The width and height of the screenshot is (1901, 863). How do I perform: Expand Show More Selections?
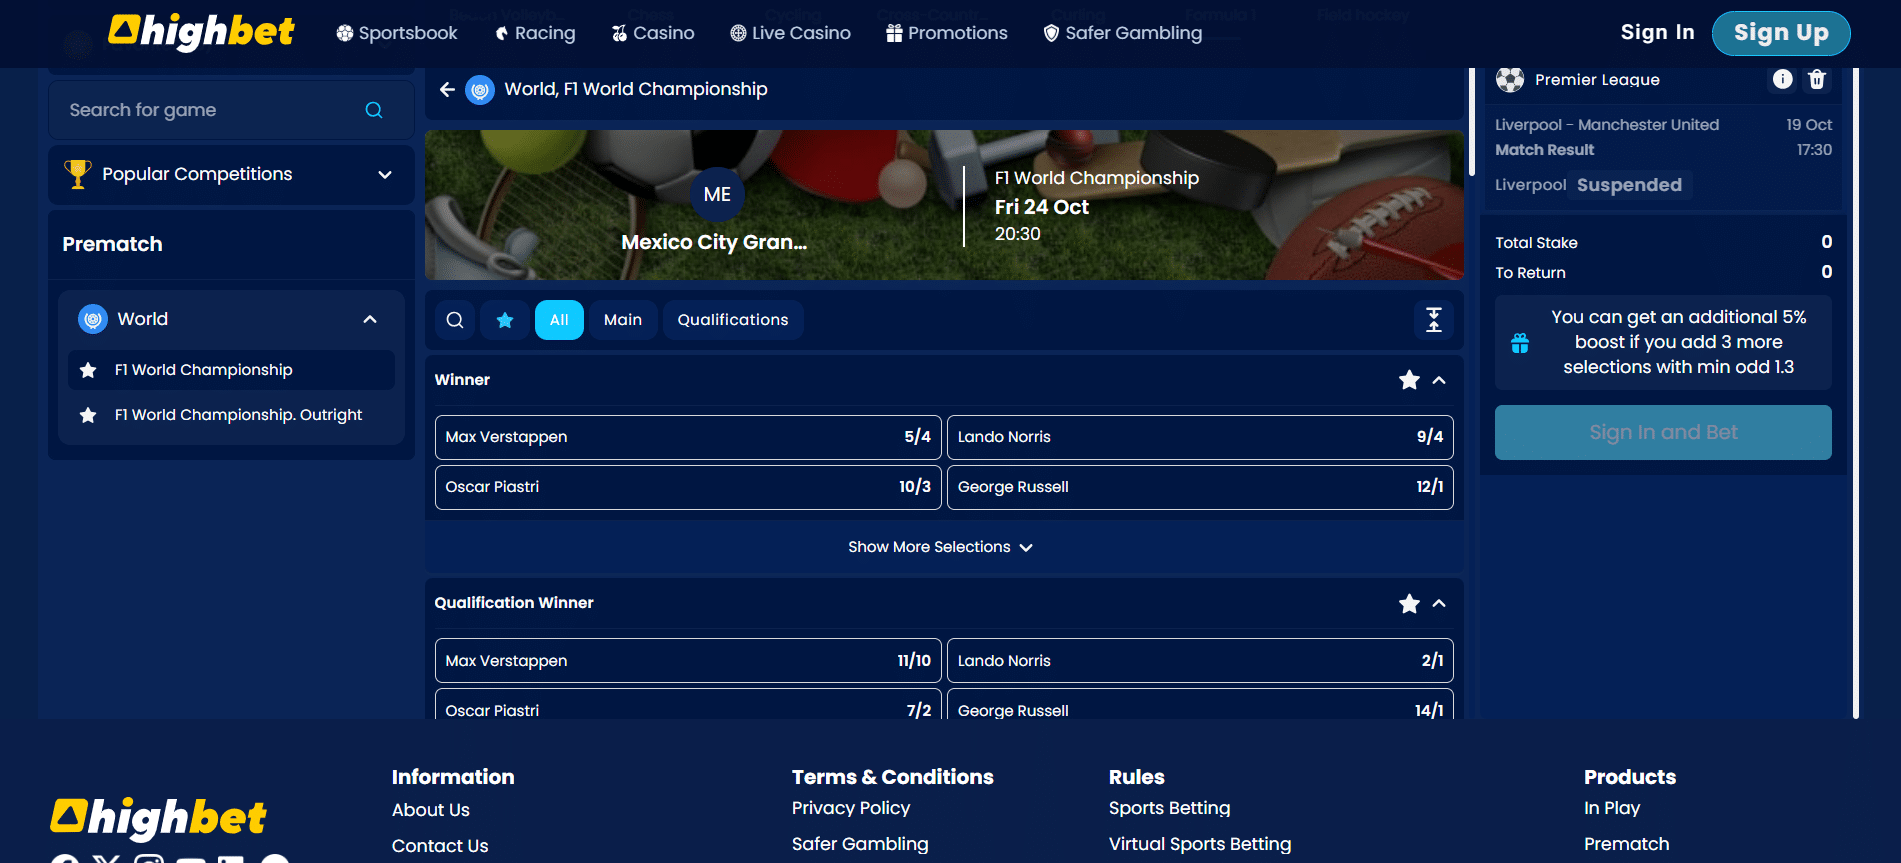[940, 547]
